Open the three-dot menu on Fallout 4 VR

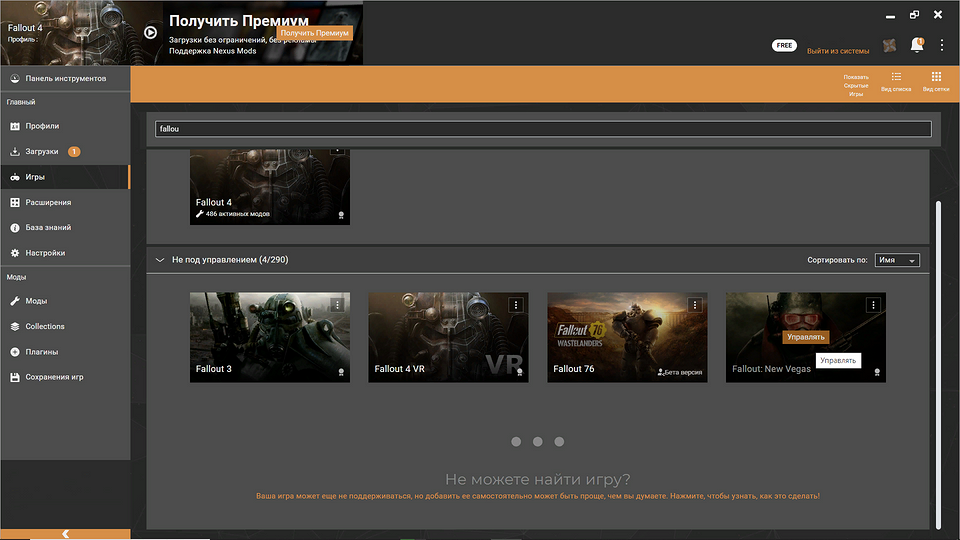coord(516,305)
